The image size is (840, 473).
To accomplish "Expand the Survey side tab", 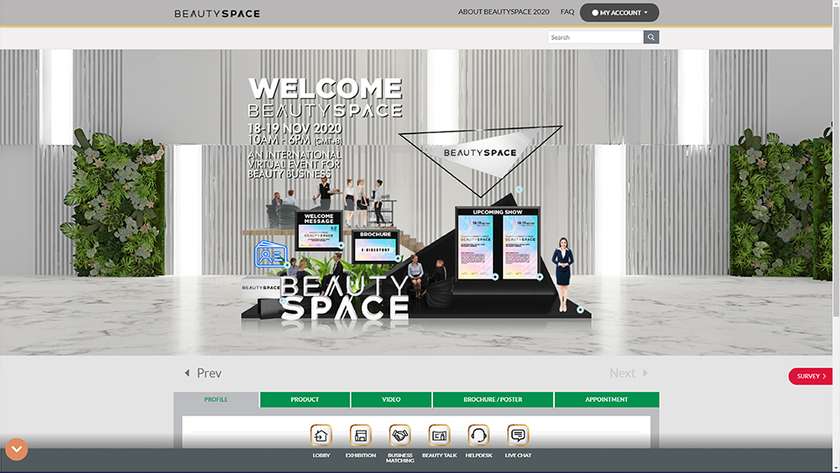I will coord(810,376).
